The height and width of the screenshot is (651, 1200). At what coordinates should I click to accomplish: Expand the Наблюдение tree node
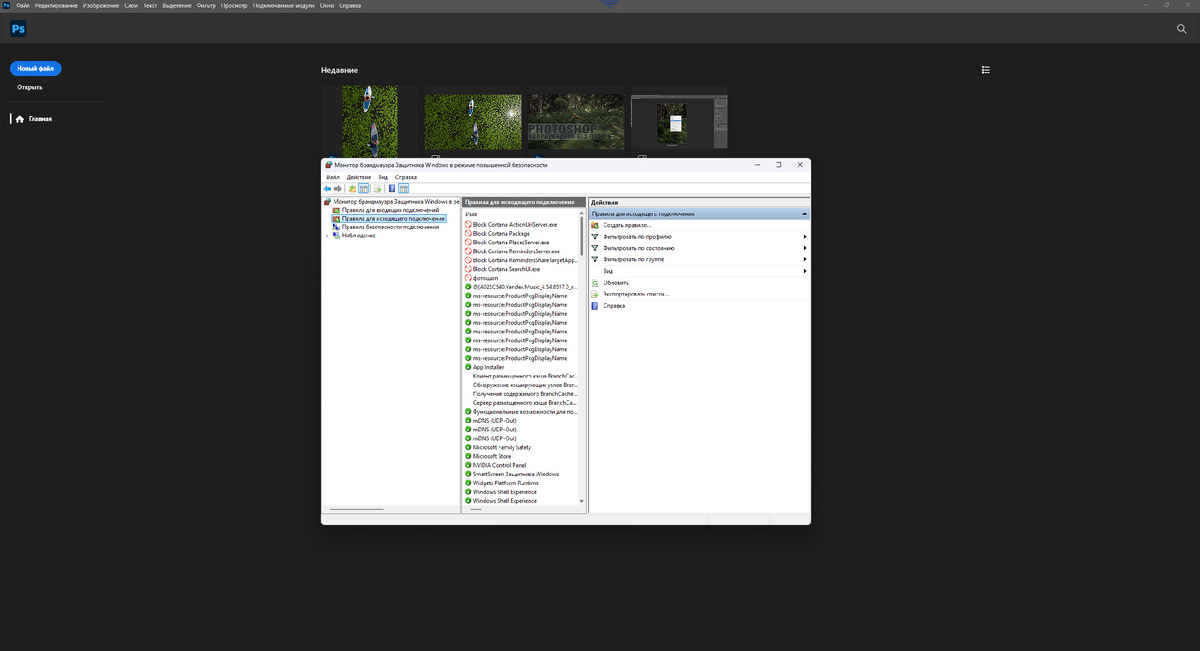326,235
